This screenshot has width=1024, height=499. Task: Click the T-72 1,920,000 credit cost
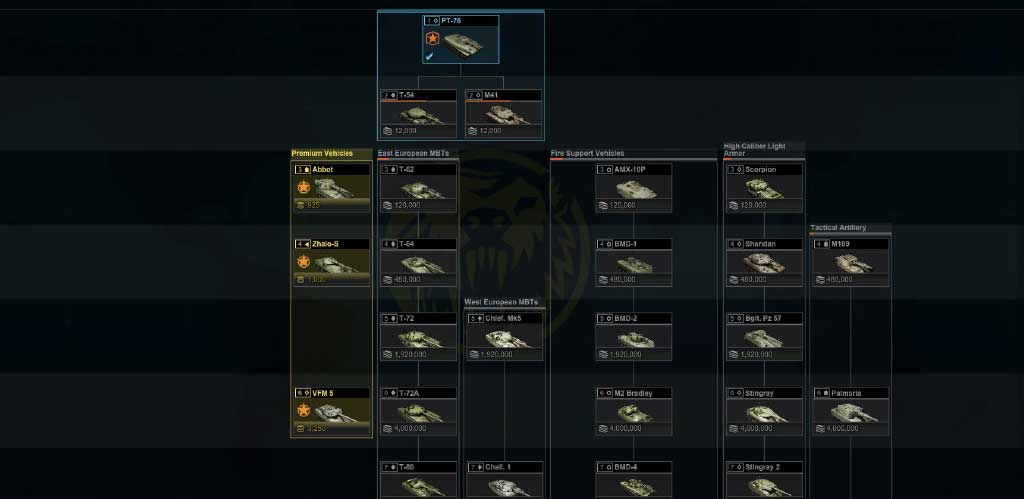click(x=410, y=354)
